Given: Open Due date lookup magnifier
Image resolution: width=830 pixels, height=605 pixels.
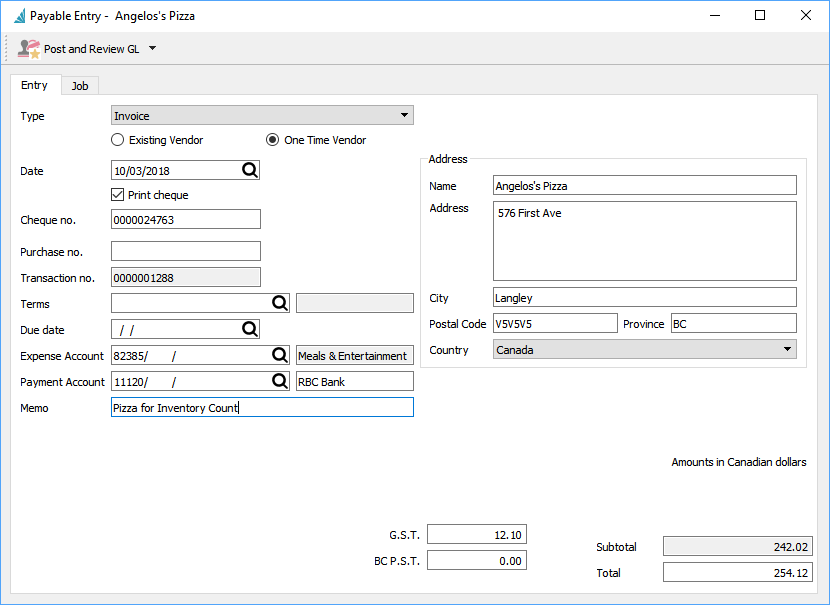Looking at the screenshot, I should (250, 329).
